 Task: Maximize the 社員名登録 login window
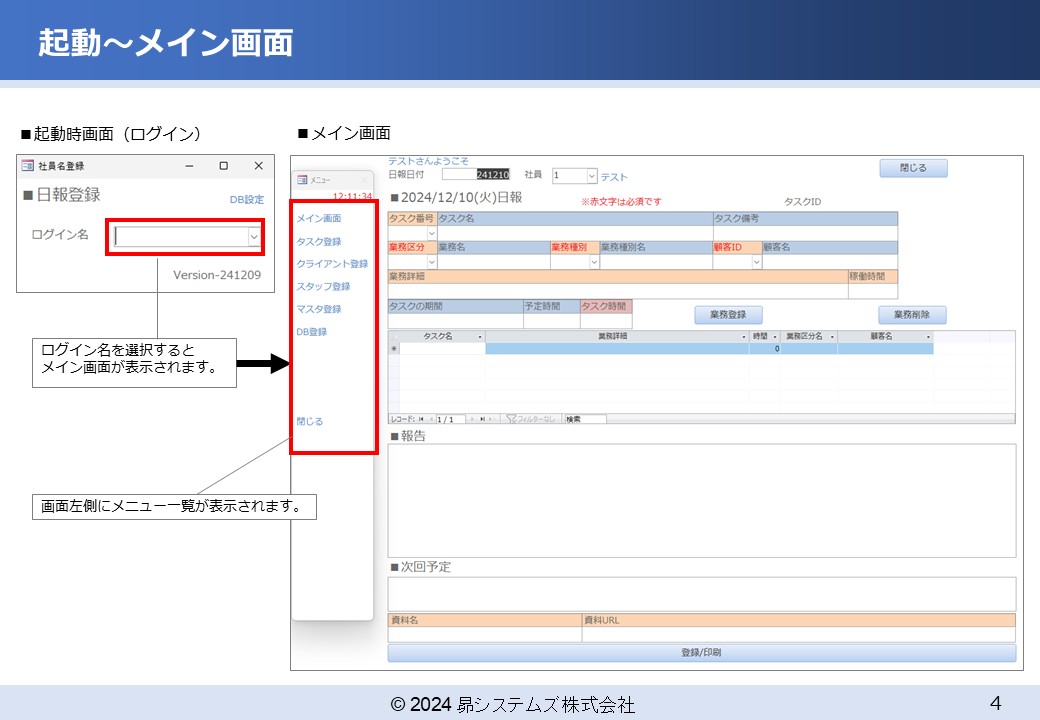pyautogui.click(x=223, y=166)
